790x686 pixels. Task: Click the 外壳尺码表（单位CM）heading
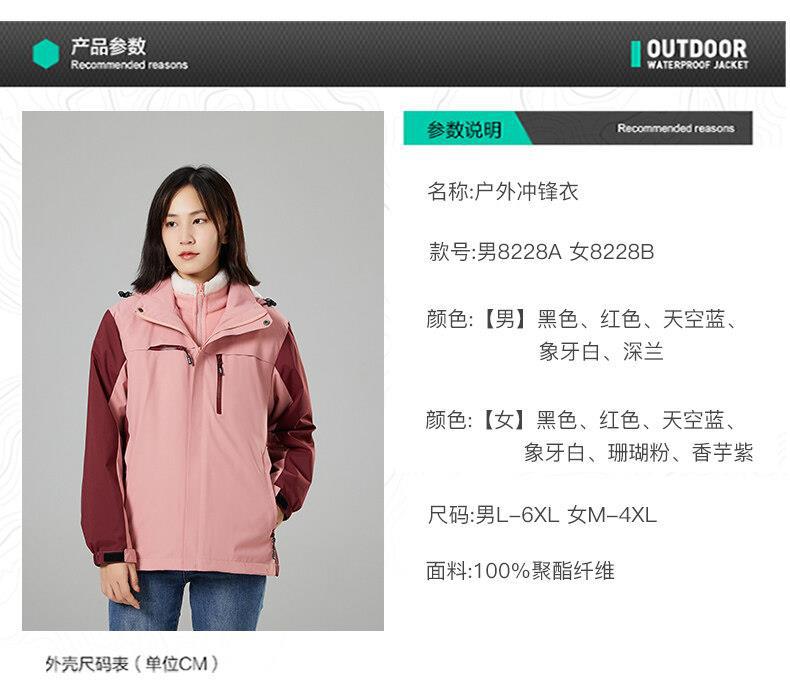(132, 664)
